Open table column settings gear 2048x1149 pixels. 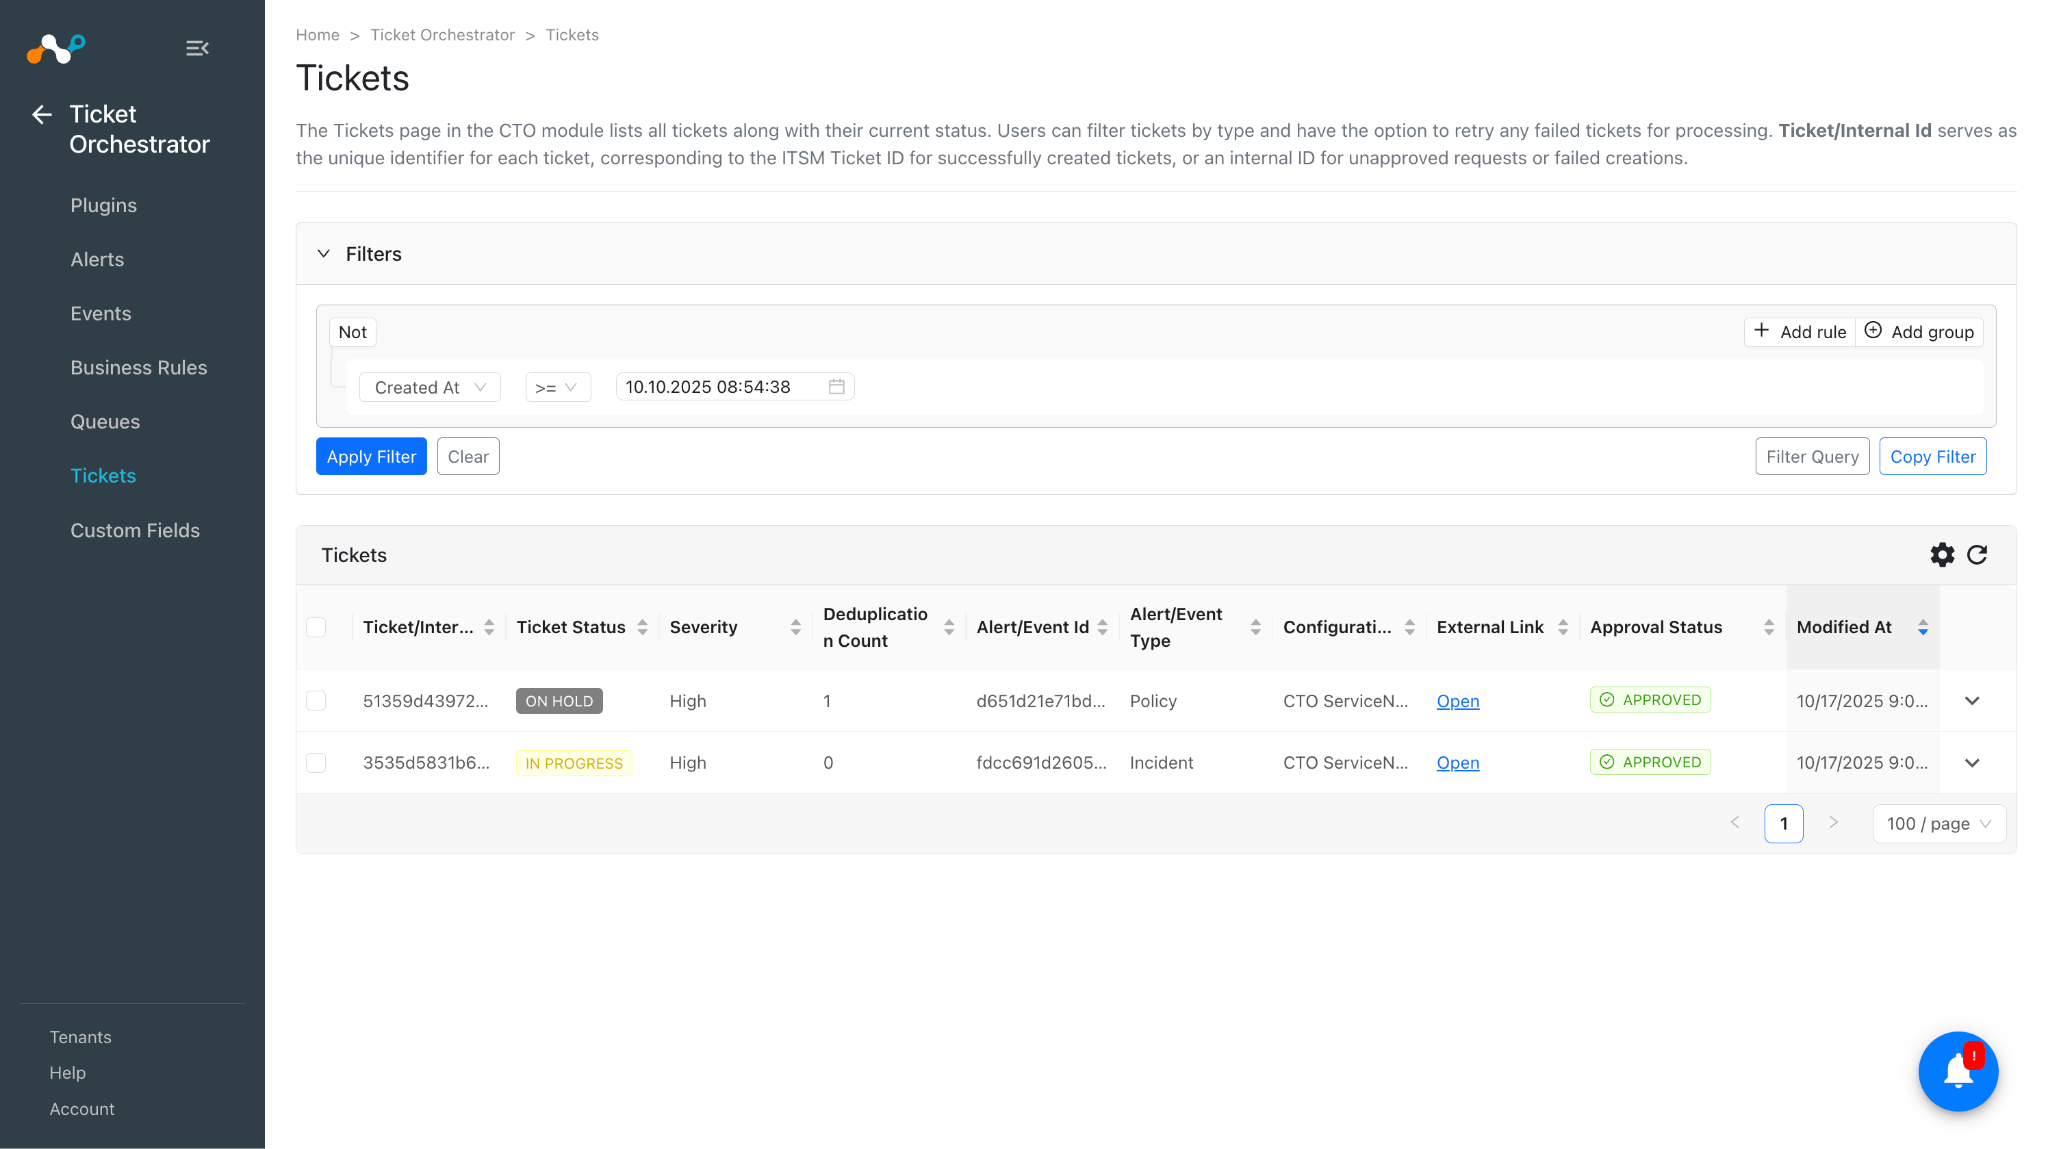pos(1942,555)
